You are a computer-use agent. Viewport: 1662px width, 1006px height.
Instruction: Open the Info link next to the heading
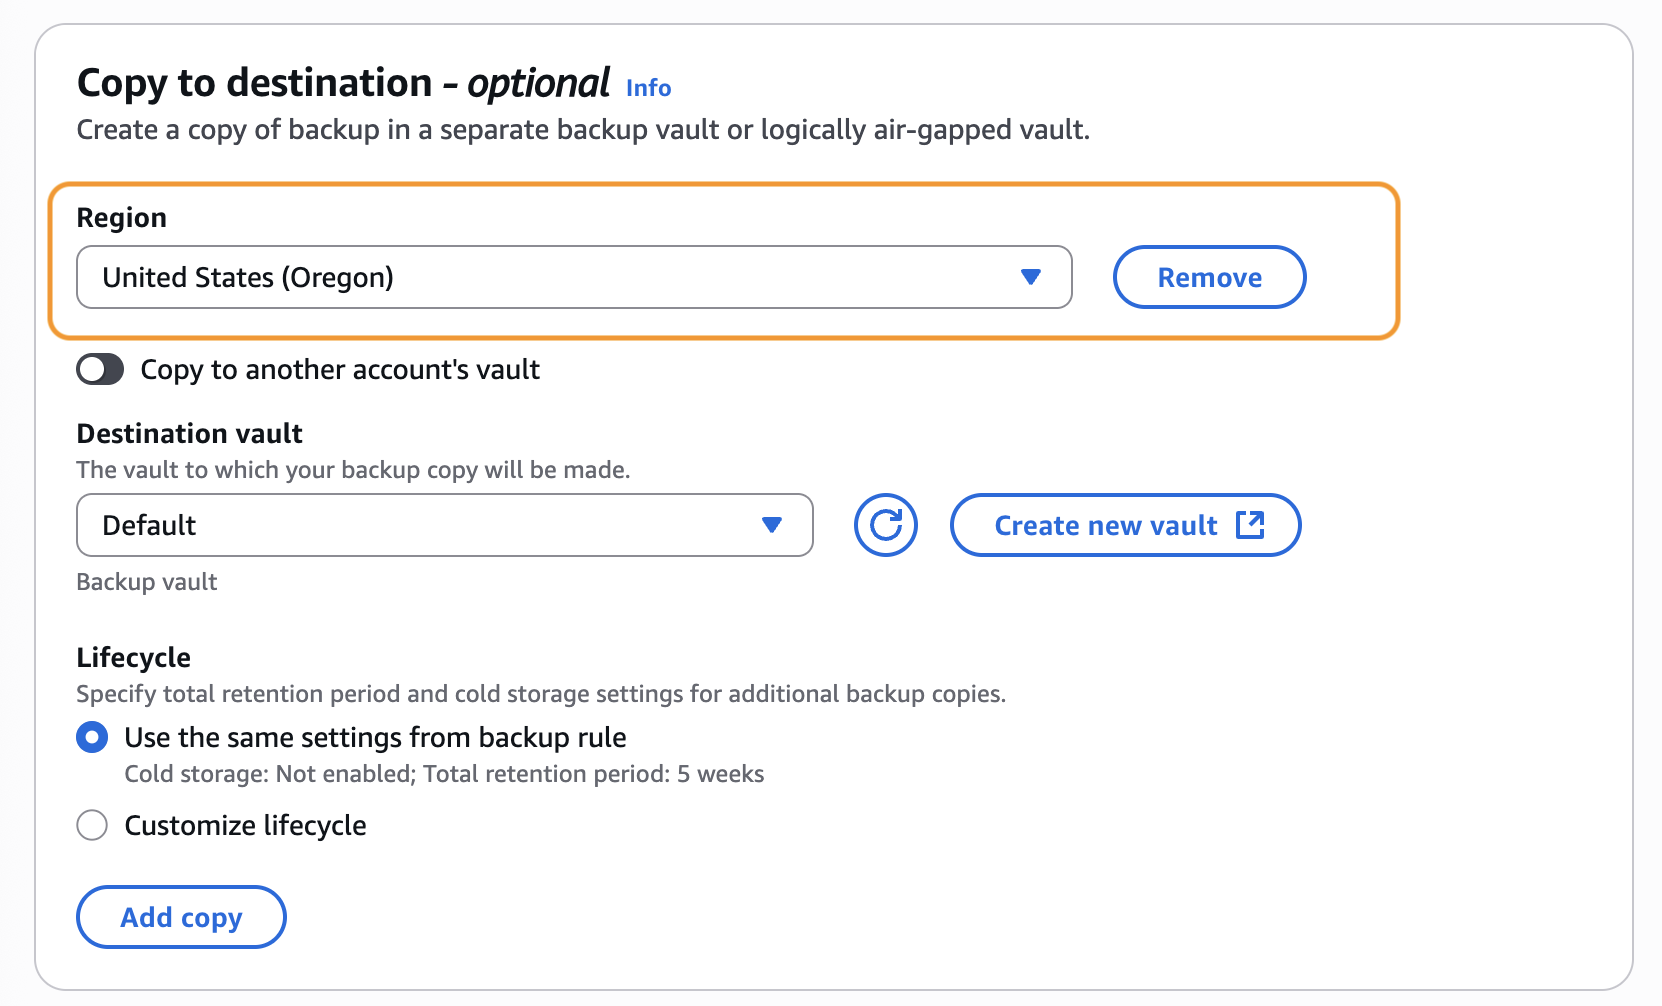coord(648,88)
